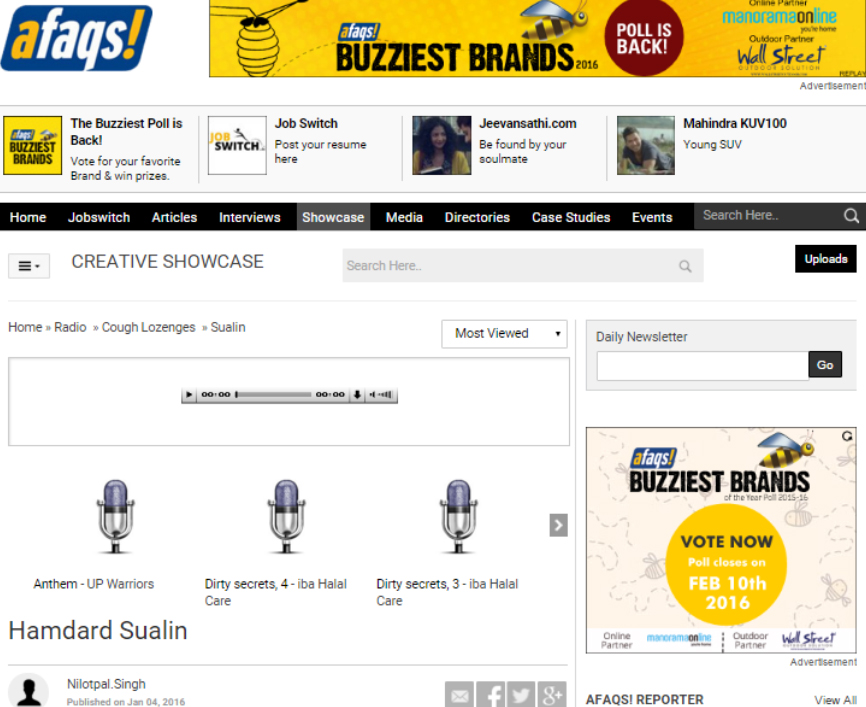866x707 pixels.
Task: Seek within the audio progress bar
Action: point(273,394)
